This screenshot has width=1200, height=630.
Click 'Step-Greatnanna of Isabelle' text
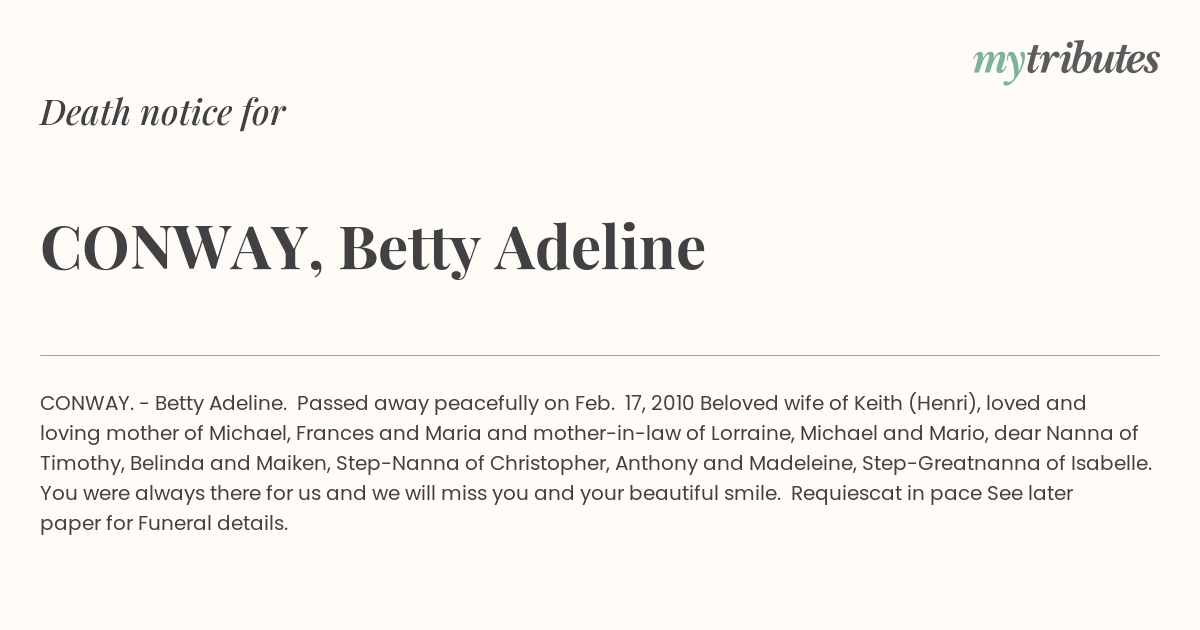click(x=1006, y=463)
